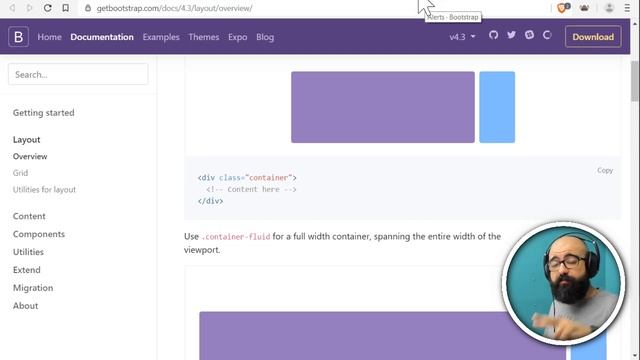
Task: Open the Open Collective icon link
Action: [547, 35]
